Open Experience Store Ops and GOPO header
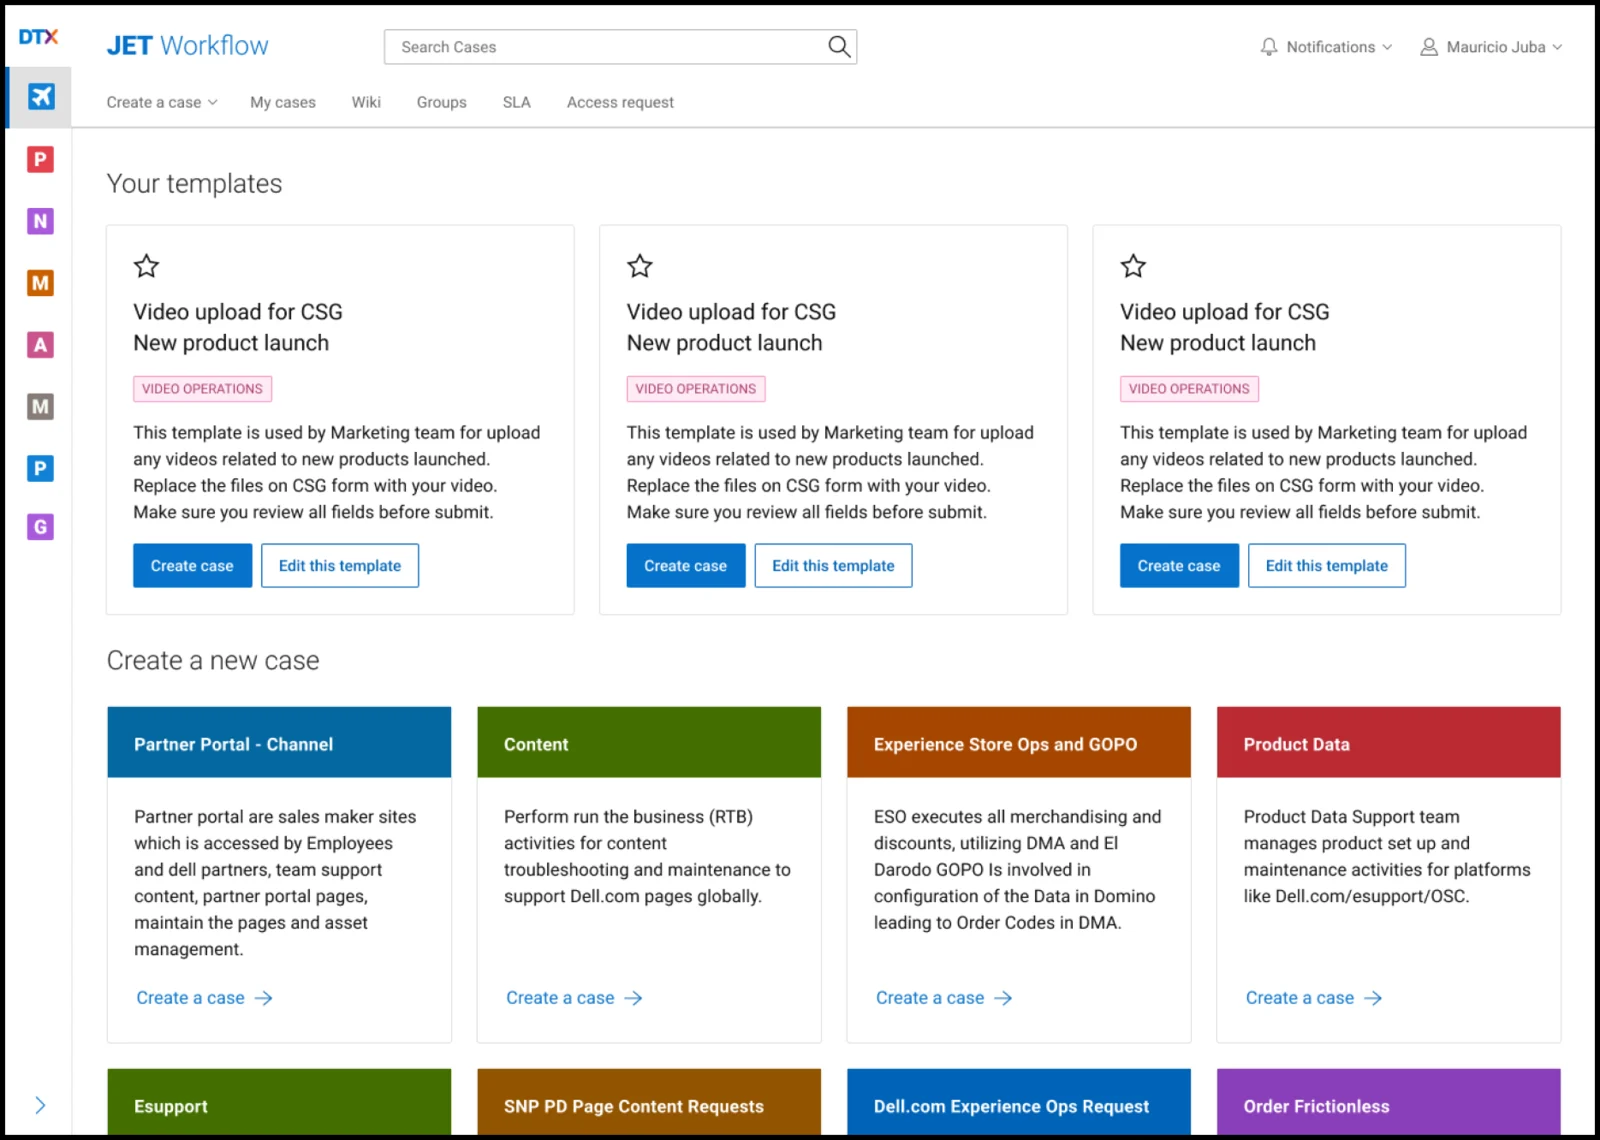The height and width of the screenshot is (1140, 1600). tap(1019, 743)
